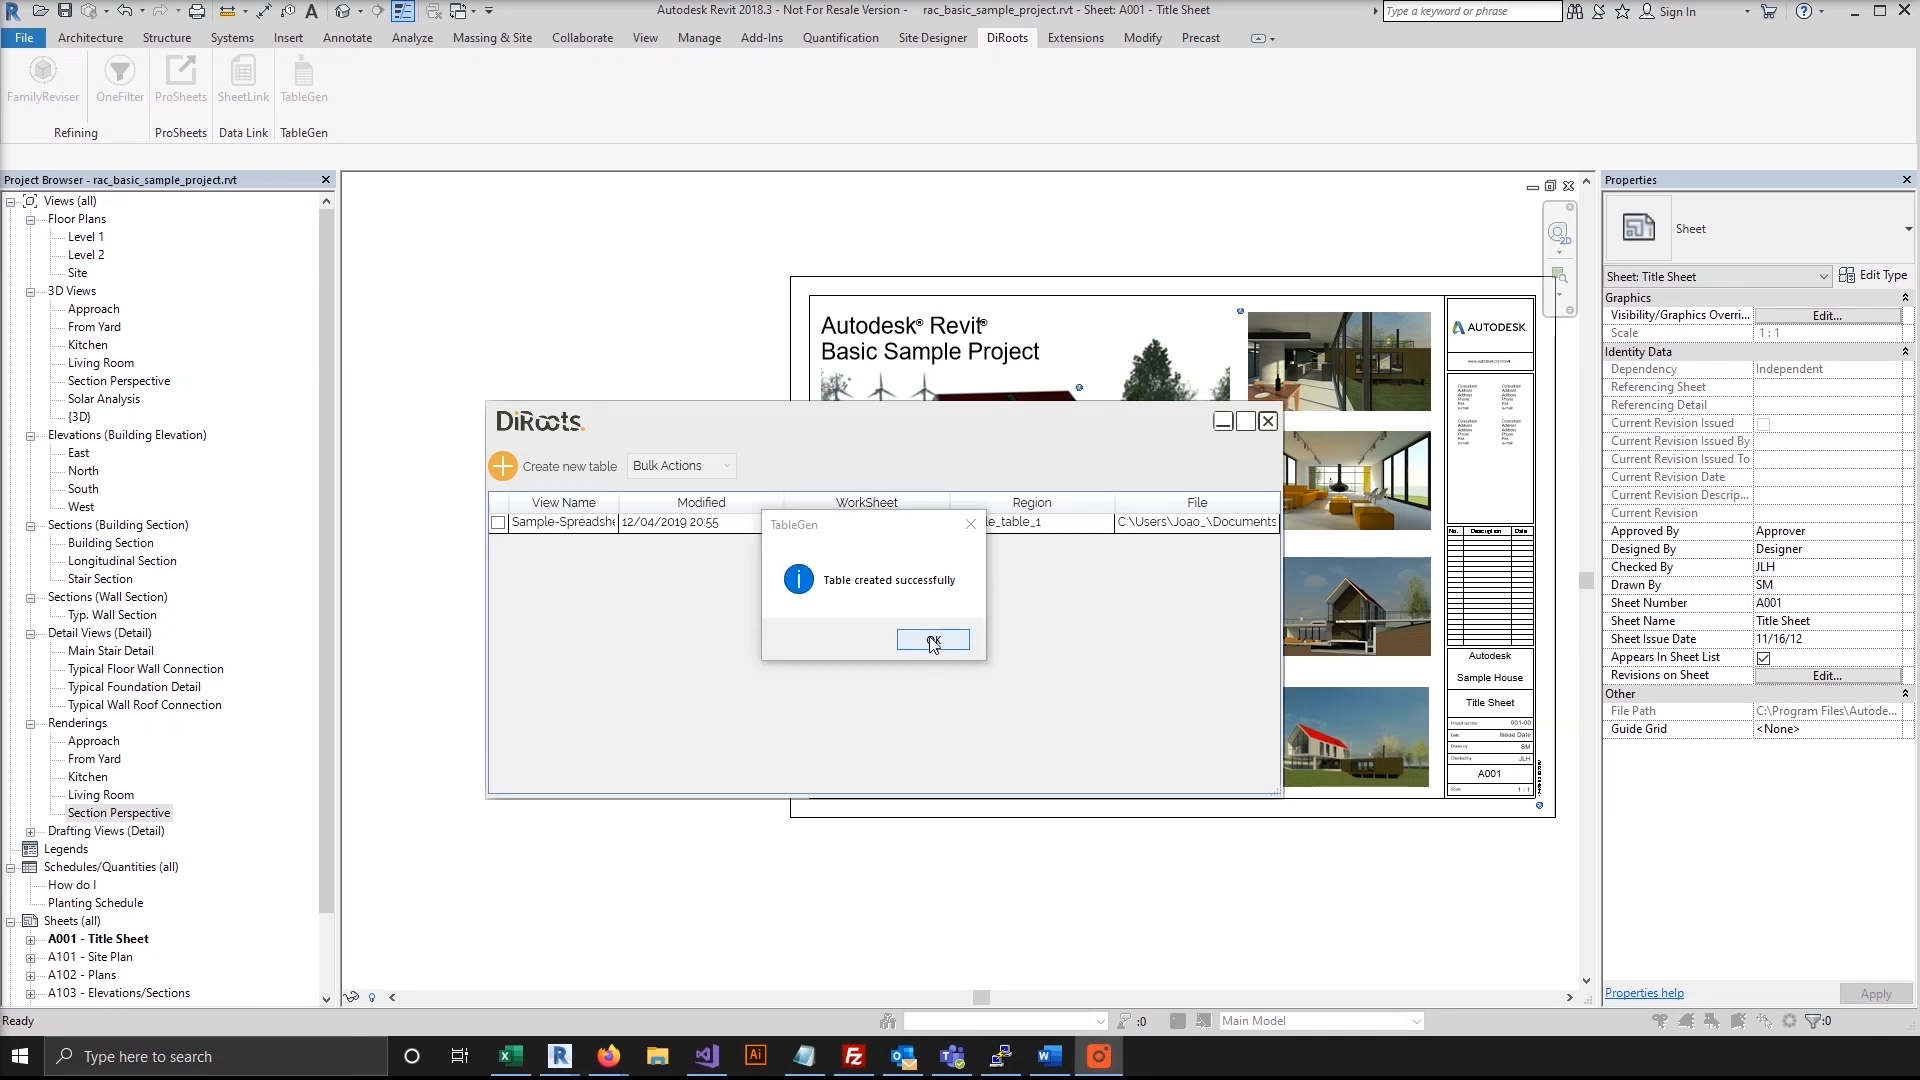
Task: Expand the A101 - Site Plan sheet node
Action: [30, 958]
